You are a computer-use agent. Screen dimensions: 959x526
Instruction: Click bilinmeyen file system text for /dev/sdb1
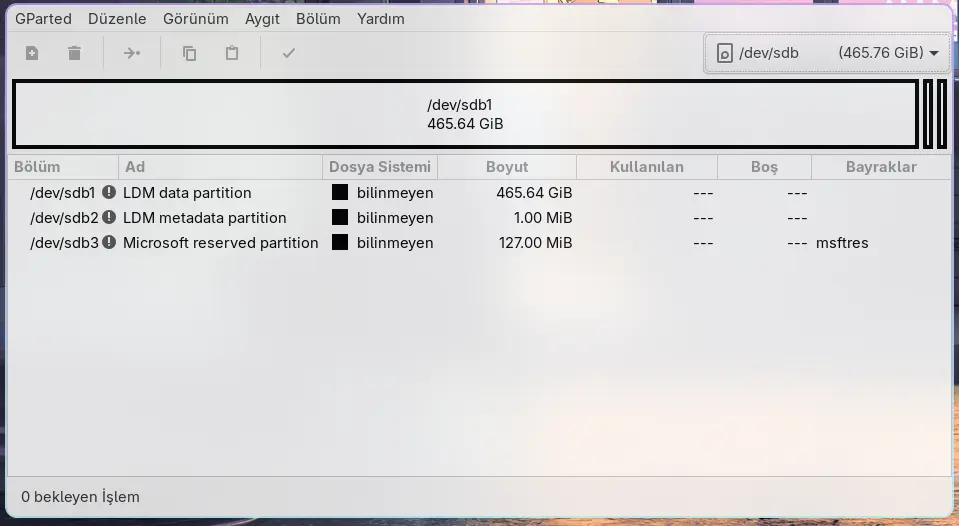pos(395,193)
